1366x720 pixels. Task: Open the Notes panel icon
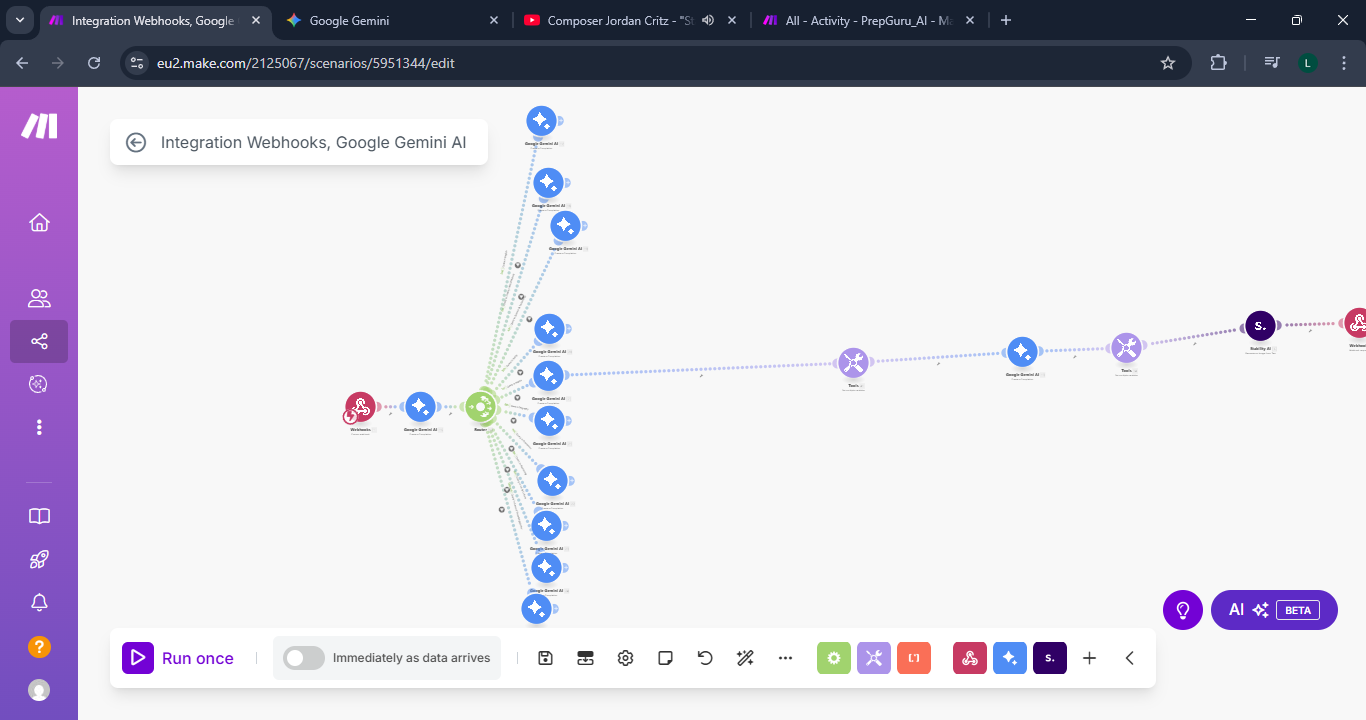pyautogui.click(x=665, y=658)
